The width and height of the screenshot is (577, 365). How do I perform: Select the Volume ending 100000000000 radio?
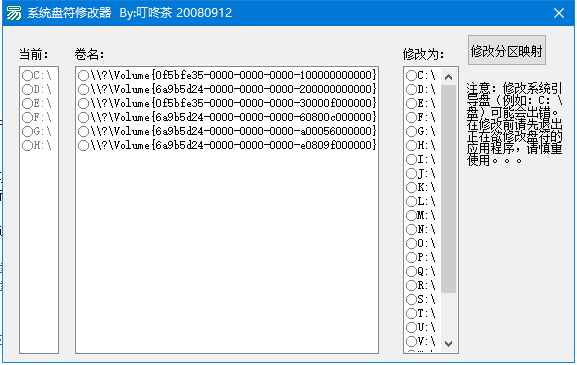(227, 75)
